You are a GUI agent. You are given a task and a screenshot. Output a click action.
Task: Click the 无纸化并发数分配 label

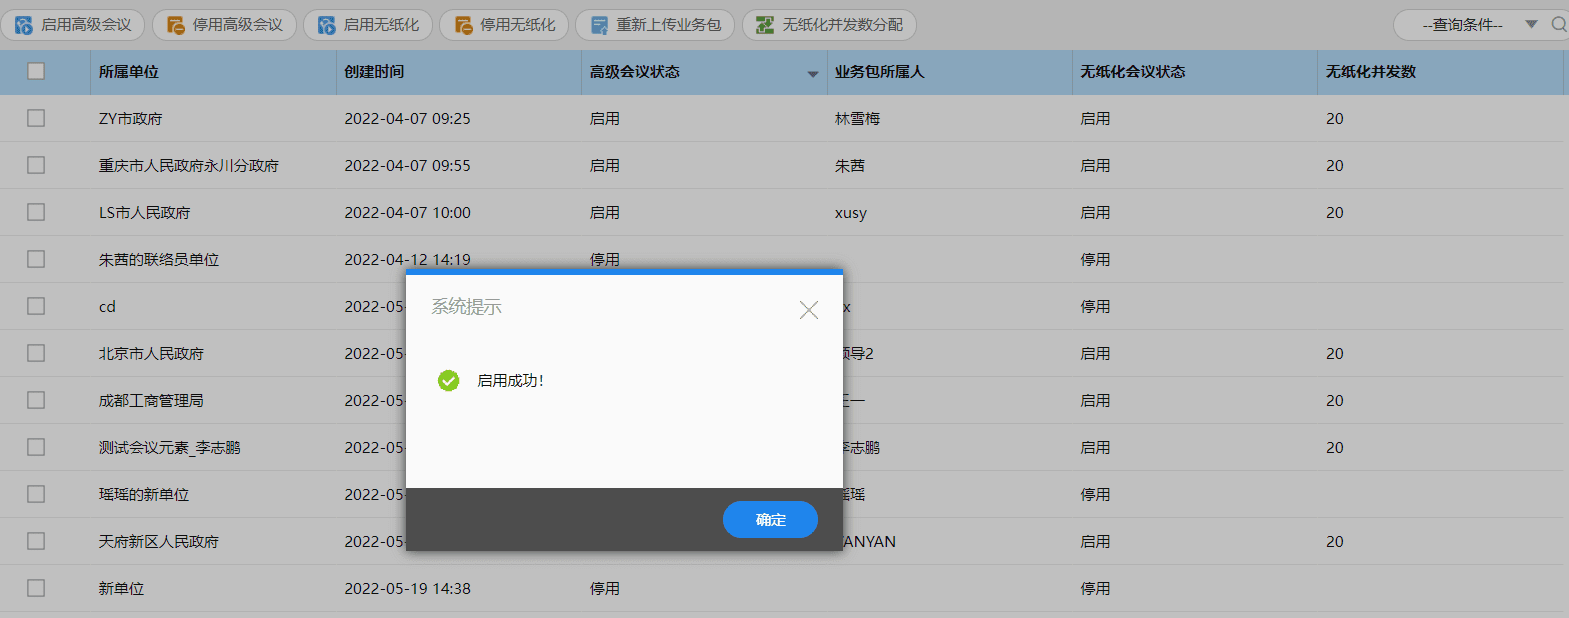tap(842, 25)
